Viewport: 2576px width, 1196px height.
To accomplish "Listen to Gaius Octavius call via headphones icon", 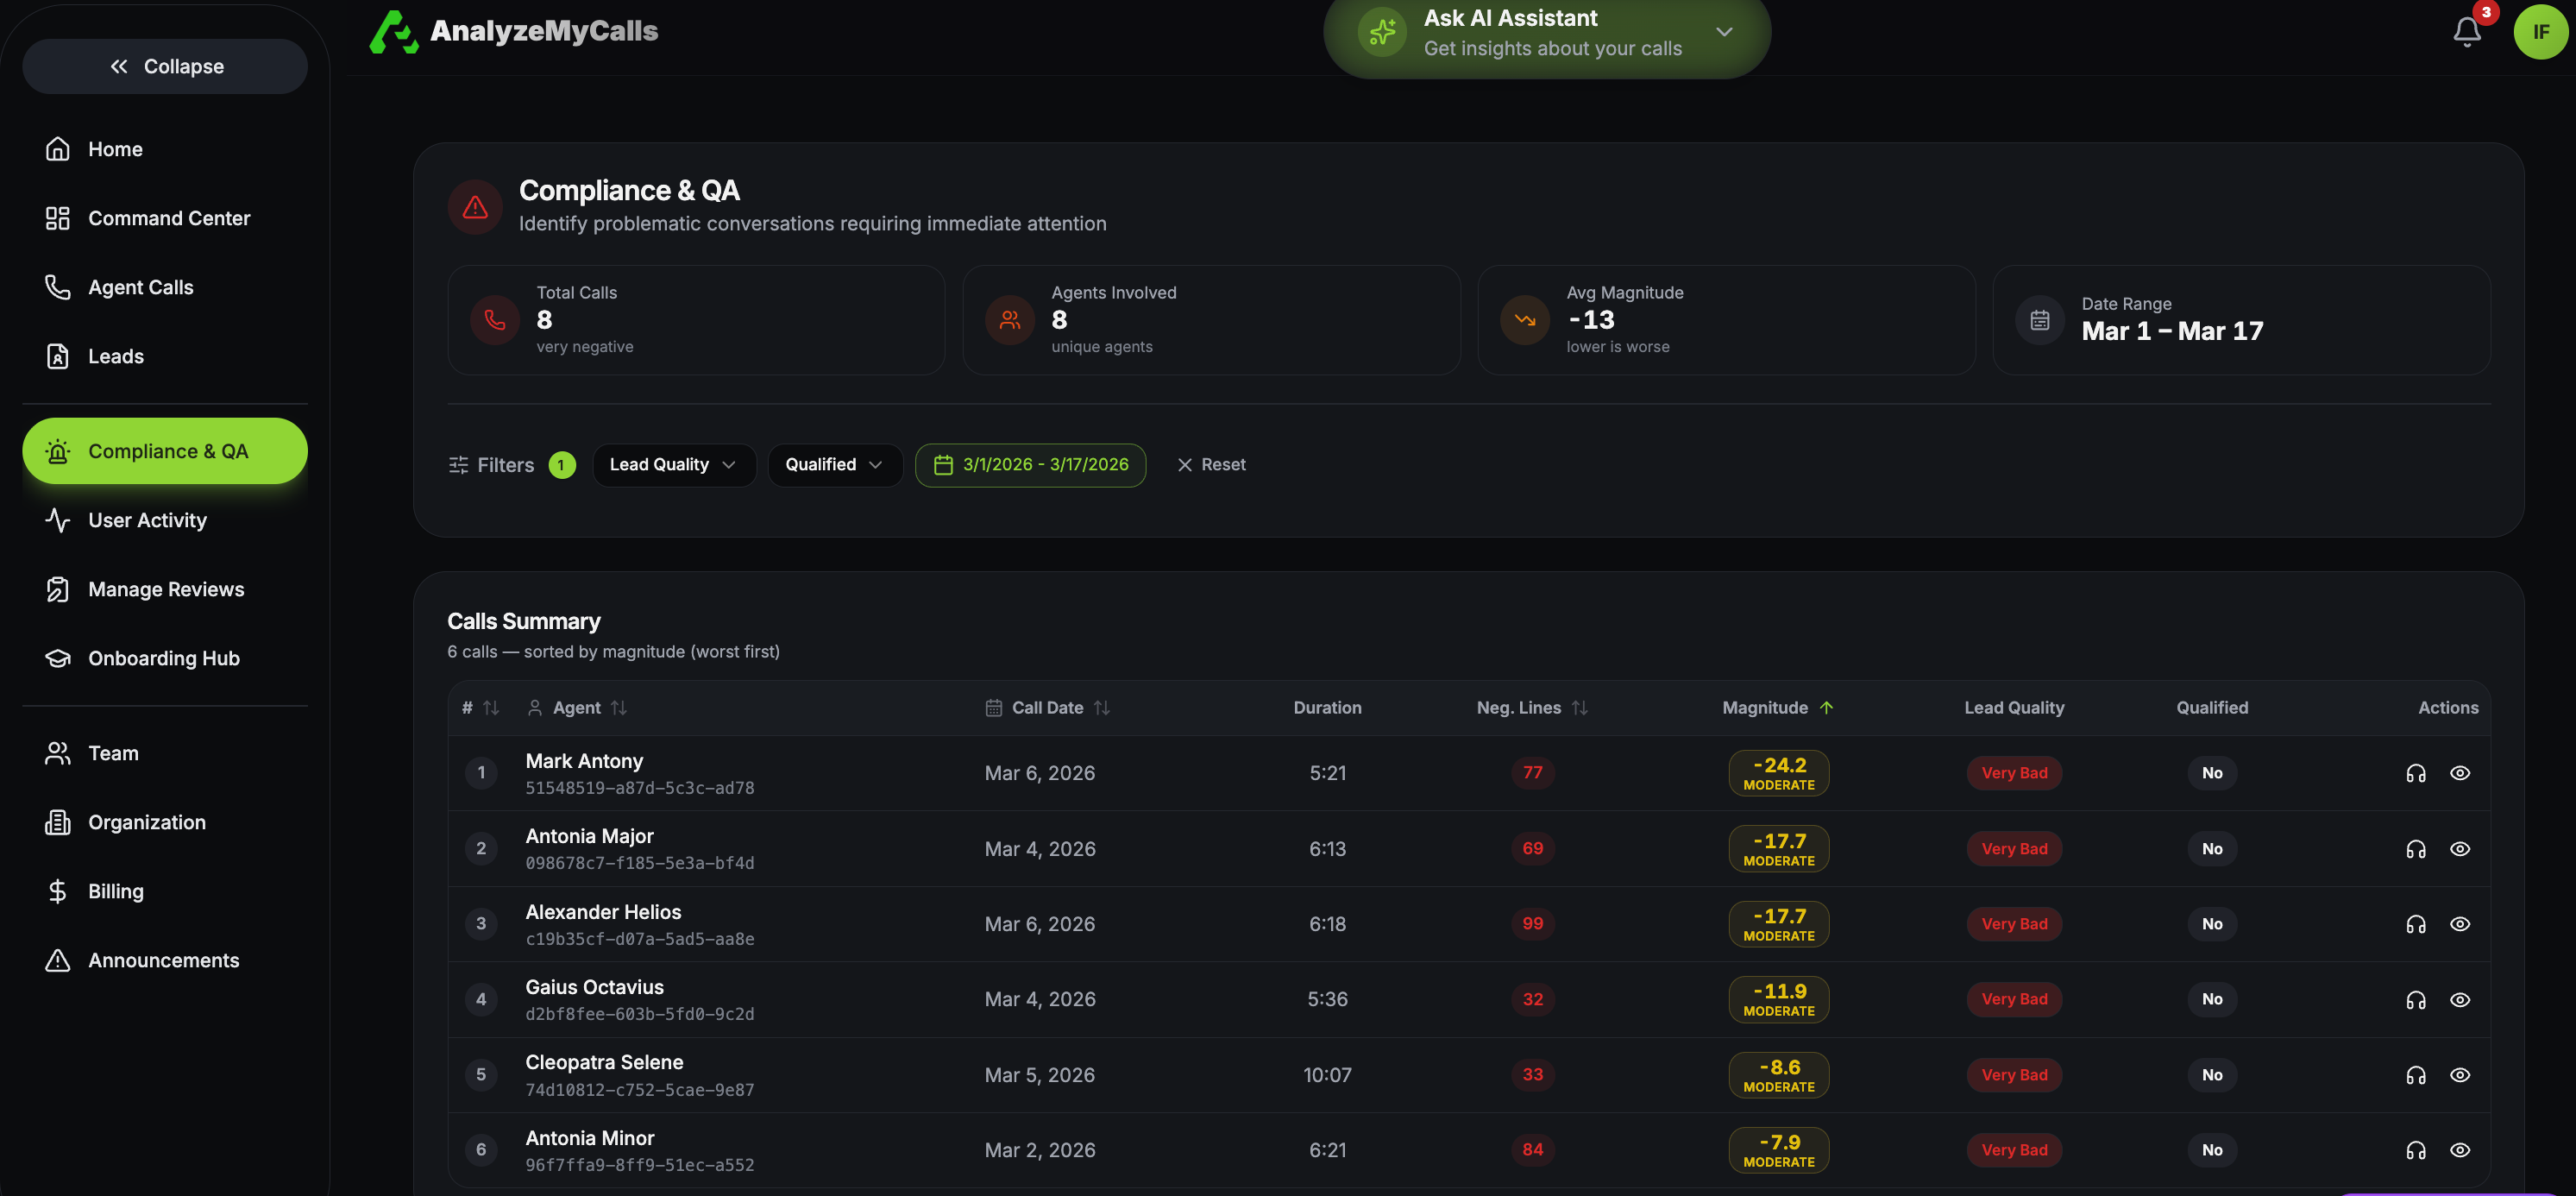I will 2415,999.
